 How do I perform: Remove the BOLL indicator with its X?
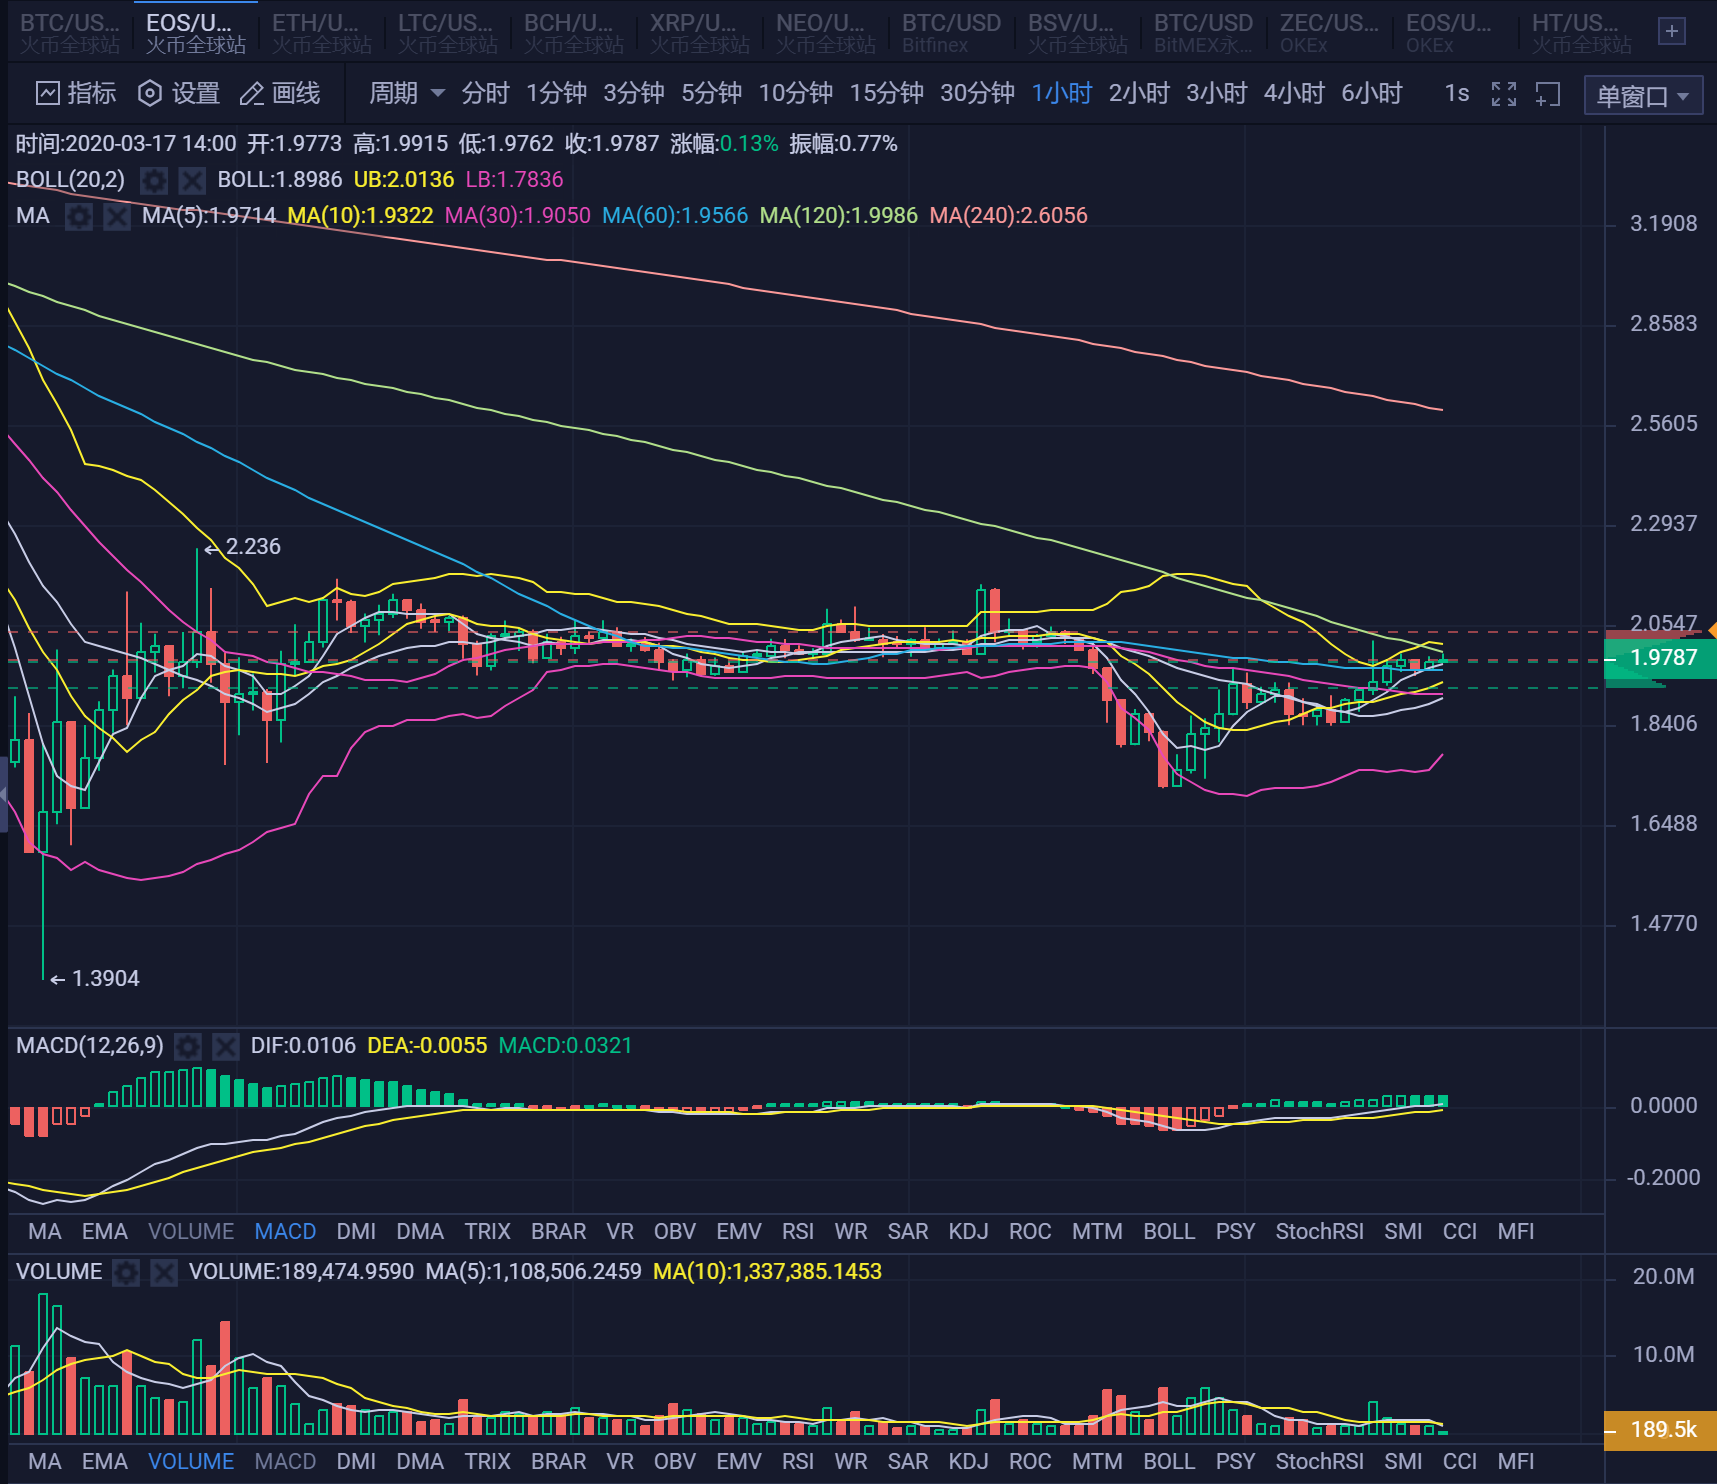point(192,180)
